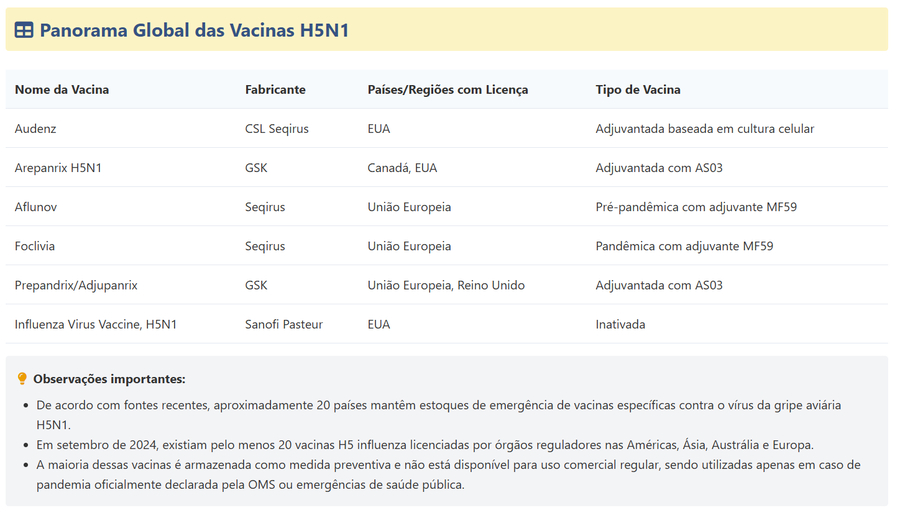Select the Aflunov vaccine cell
The height and width of the screenshot is (513, 900).
pyautogui.click(x=38, y=207)
